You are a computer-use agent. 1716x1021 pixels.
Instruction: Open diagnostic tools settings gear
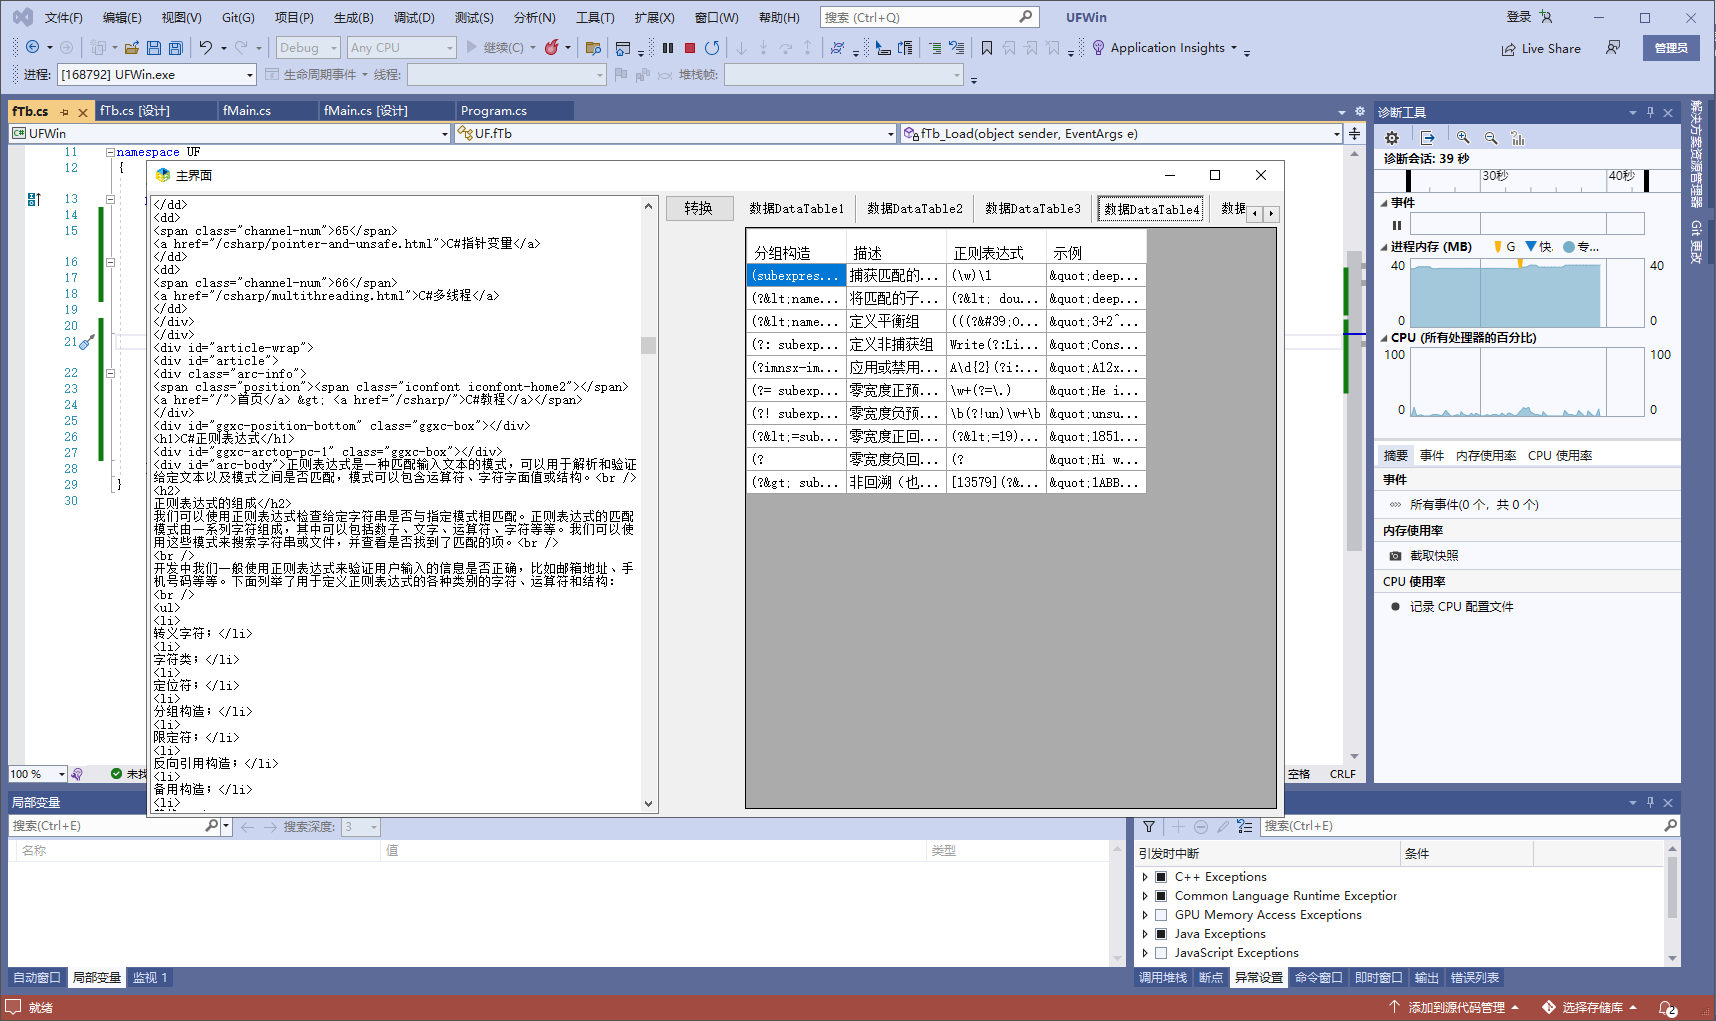[1392, 138]
